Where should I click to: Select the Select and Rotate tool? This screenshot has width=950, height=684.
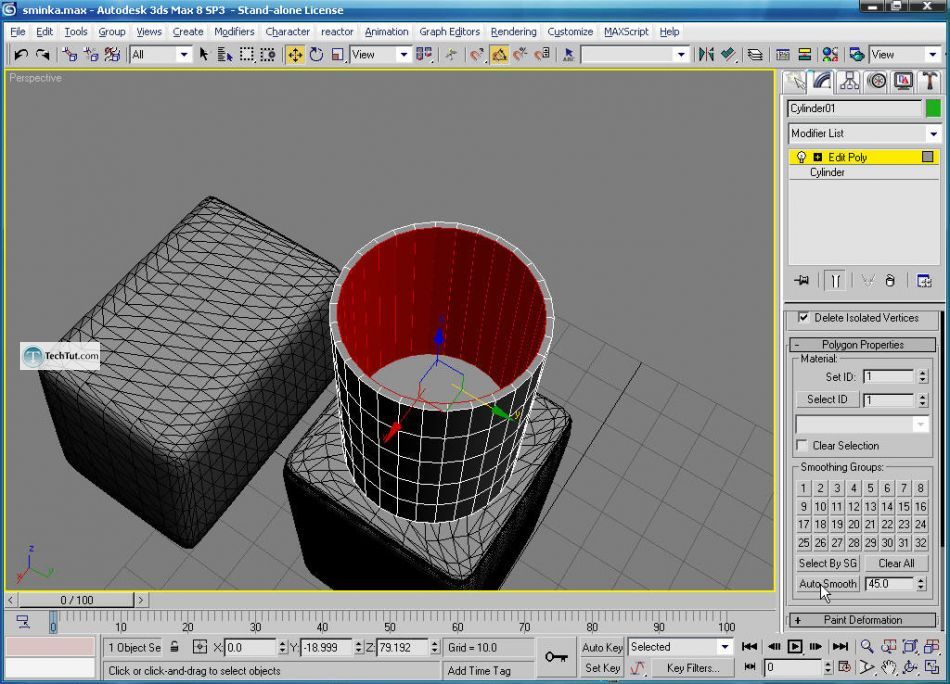pyautogui.click(x=316, y=55)
